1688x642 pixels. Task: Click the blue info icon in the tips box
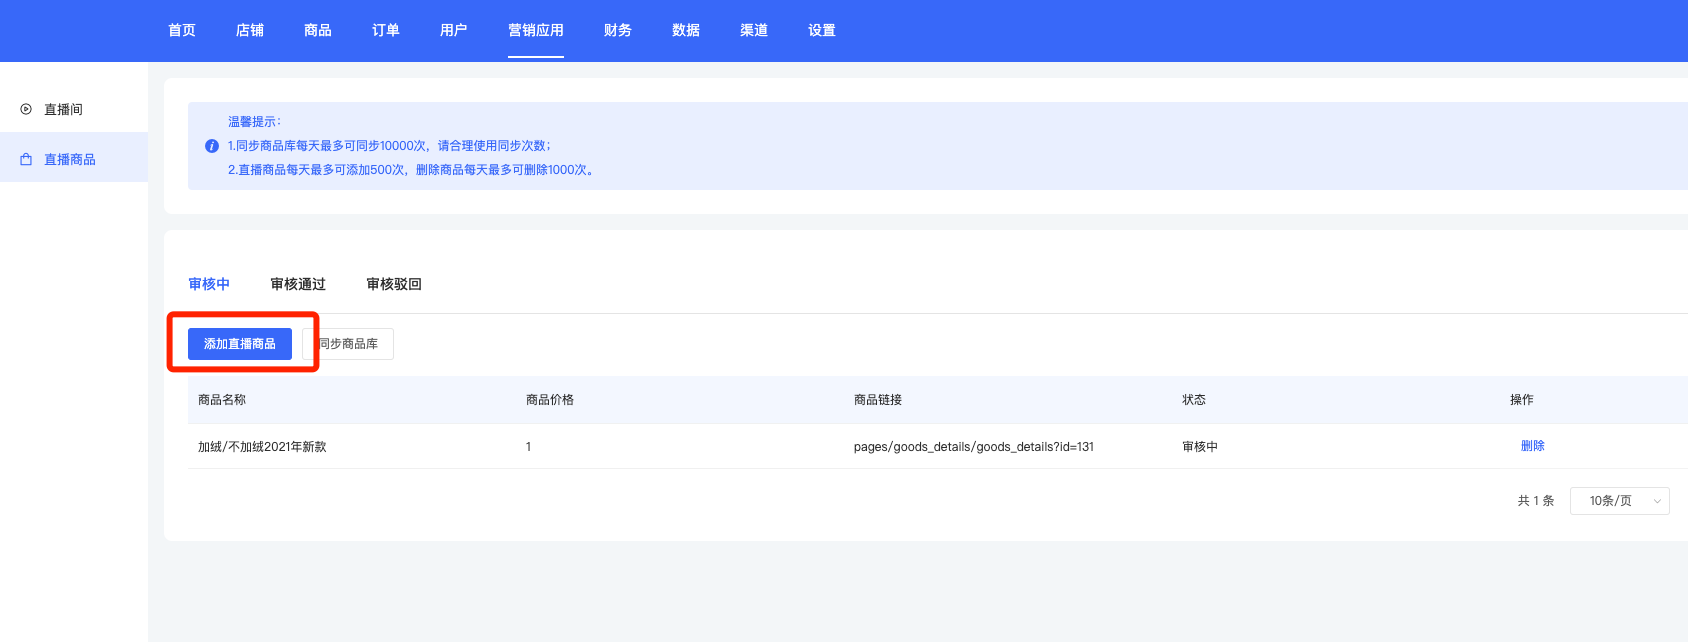coord(212,146)
